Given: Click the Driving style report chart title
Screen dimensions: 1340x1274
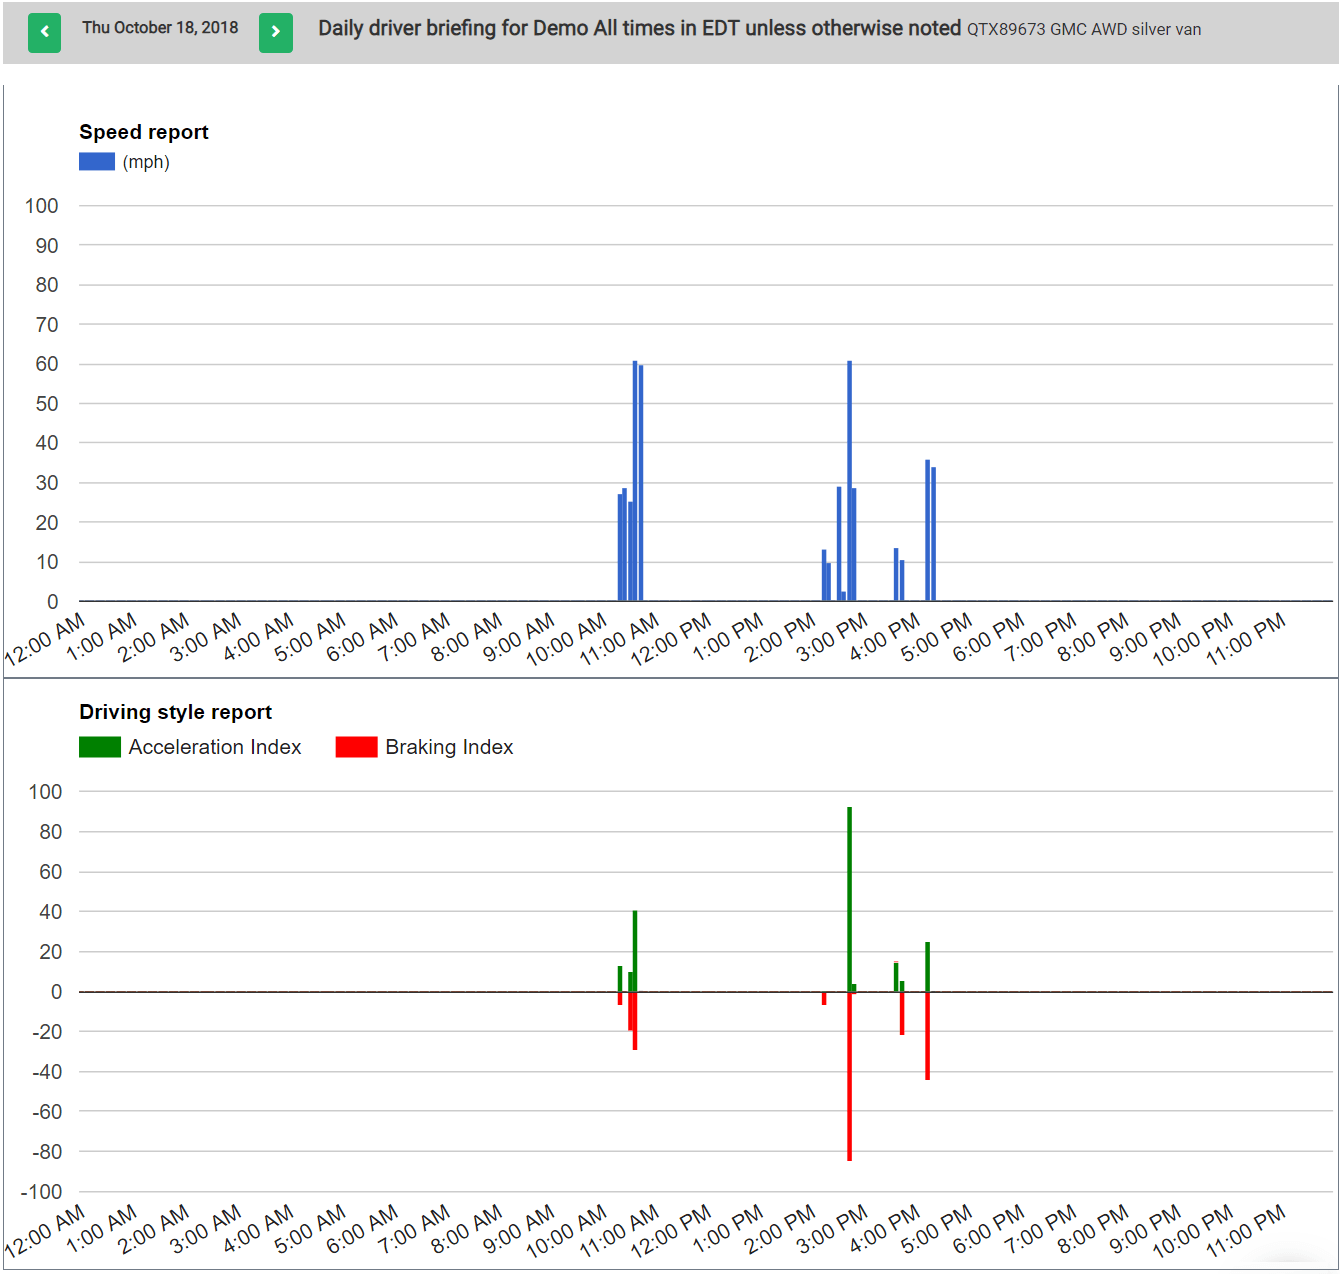Looking at the screenshot, I should click(176, 712).
